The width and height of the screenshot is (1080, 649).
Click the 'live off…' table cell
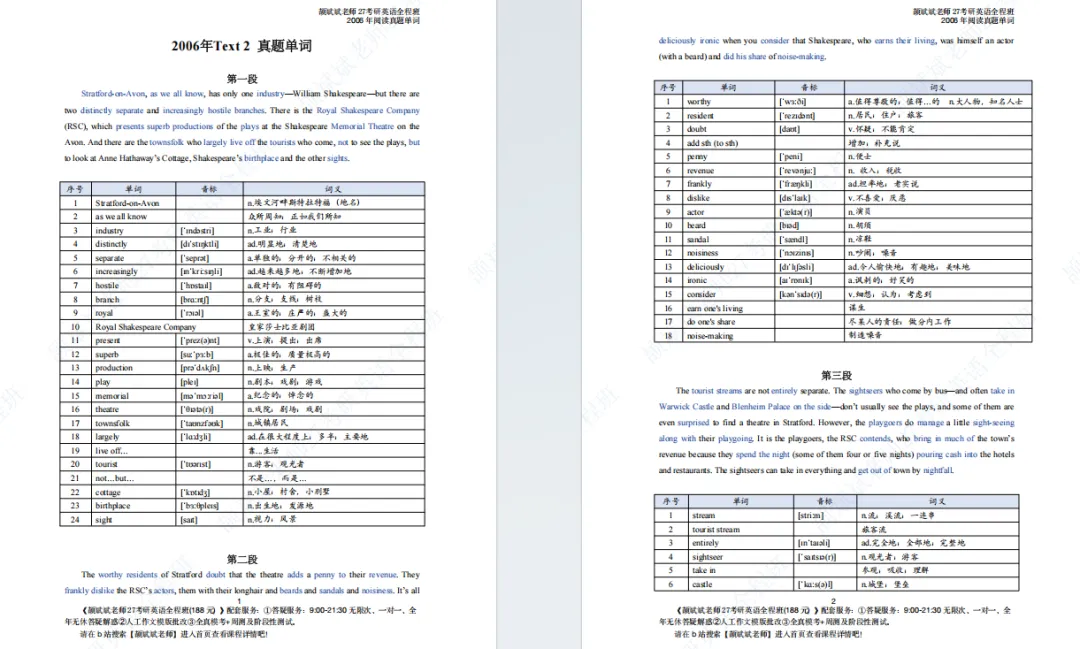click(x=134, y=451)
